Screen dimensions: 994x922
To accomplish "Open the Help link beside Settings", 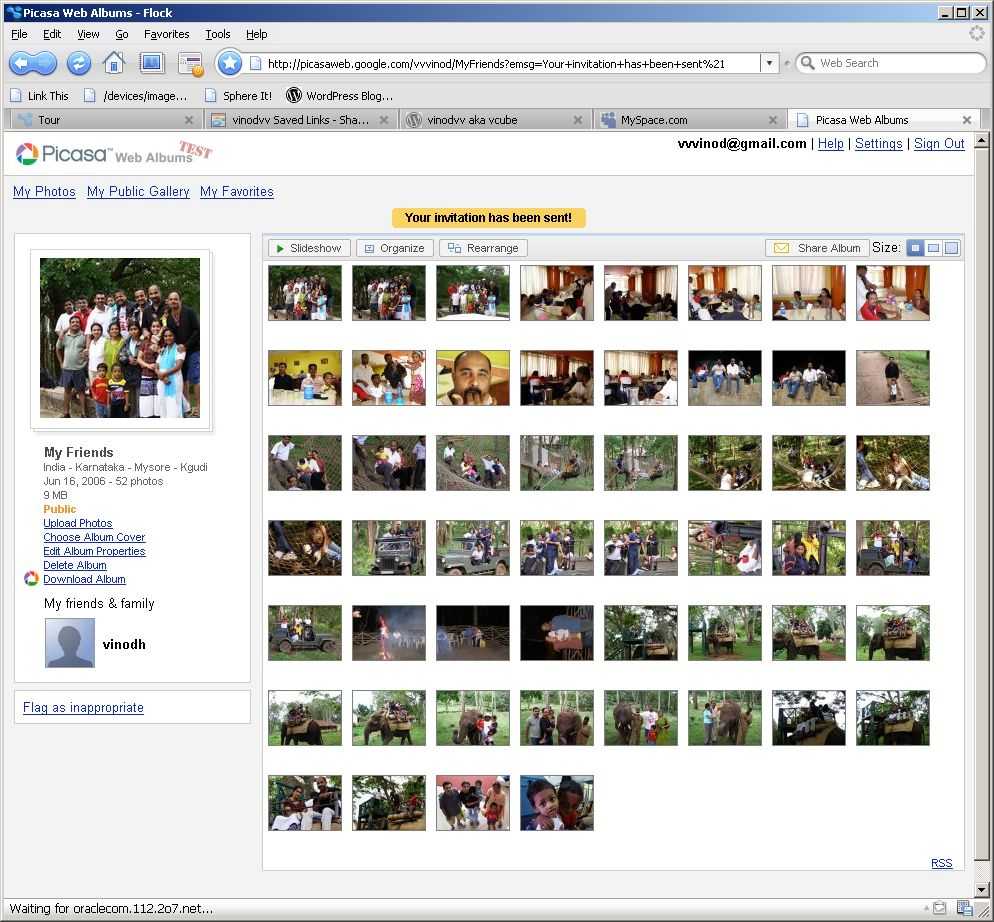I will tap(830, 144).
